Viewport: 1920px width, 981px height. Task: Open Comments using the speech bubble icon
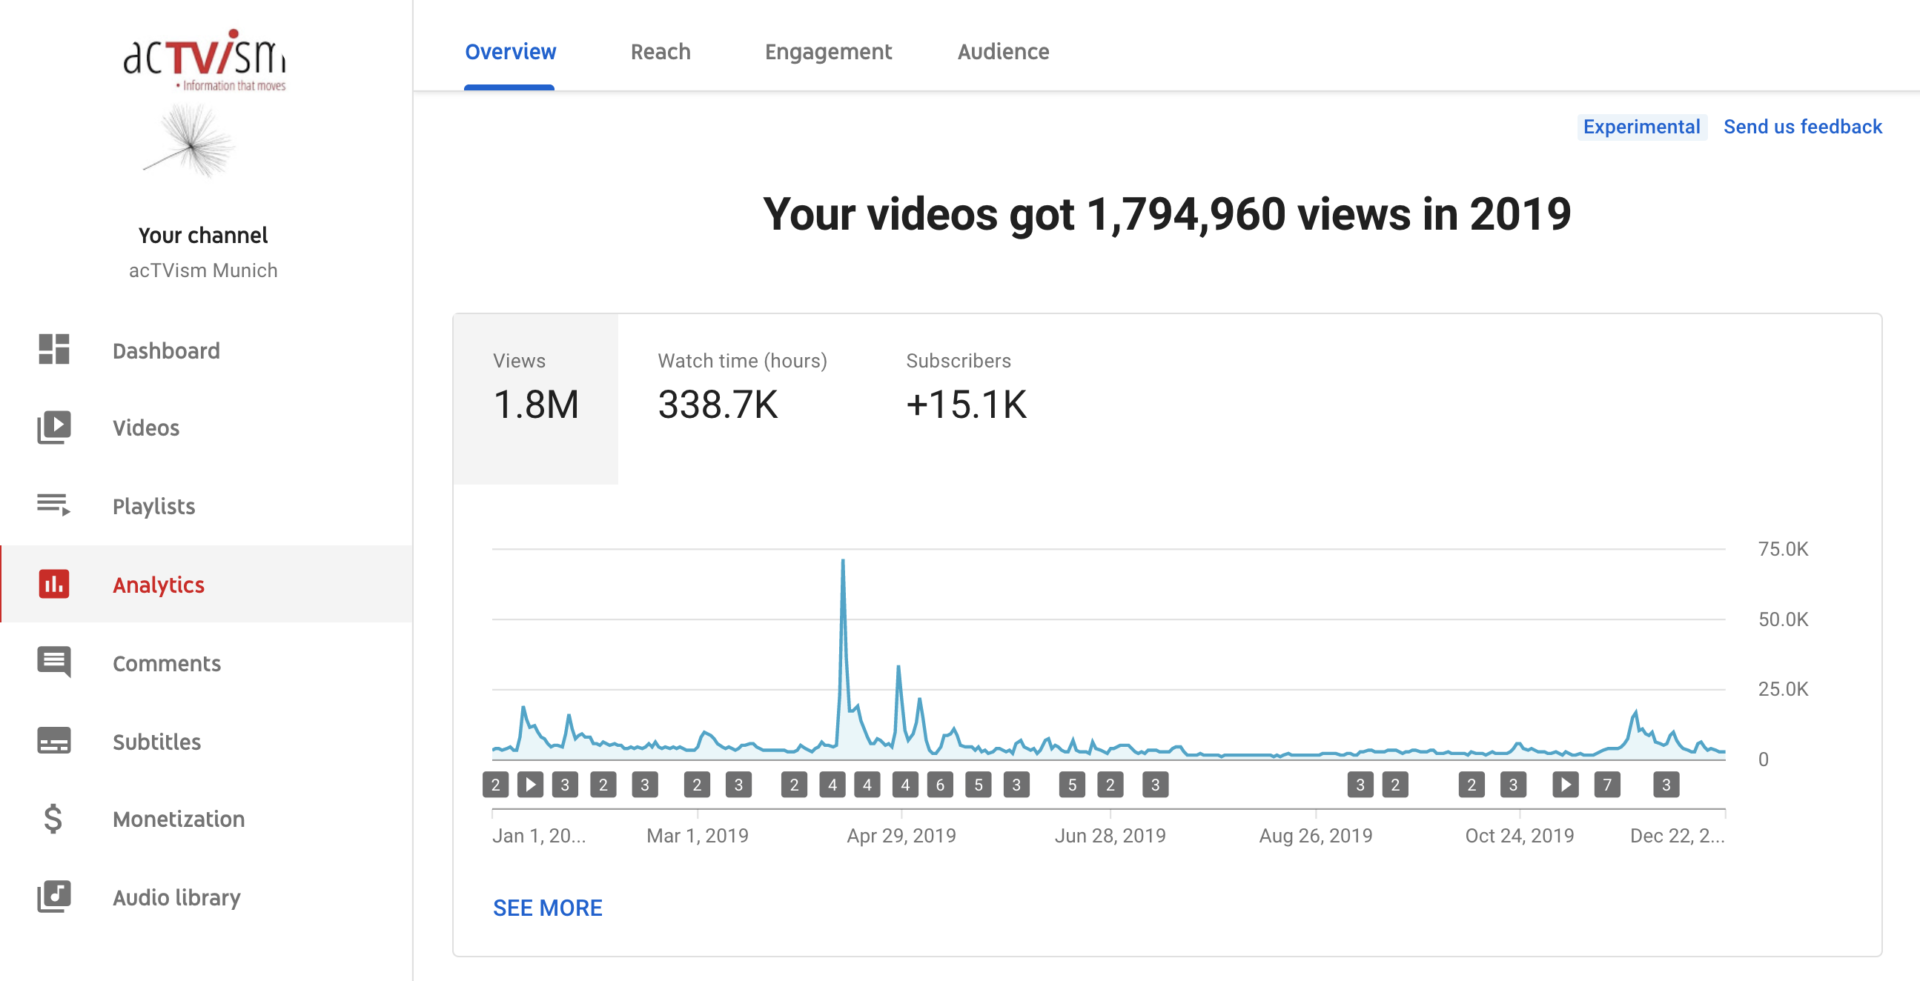[54, 662]
